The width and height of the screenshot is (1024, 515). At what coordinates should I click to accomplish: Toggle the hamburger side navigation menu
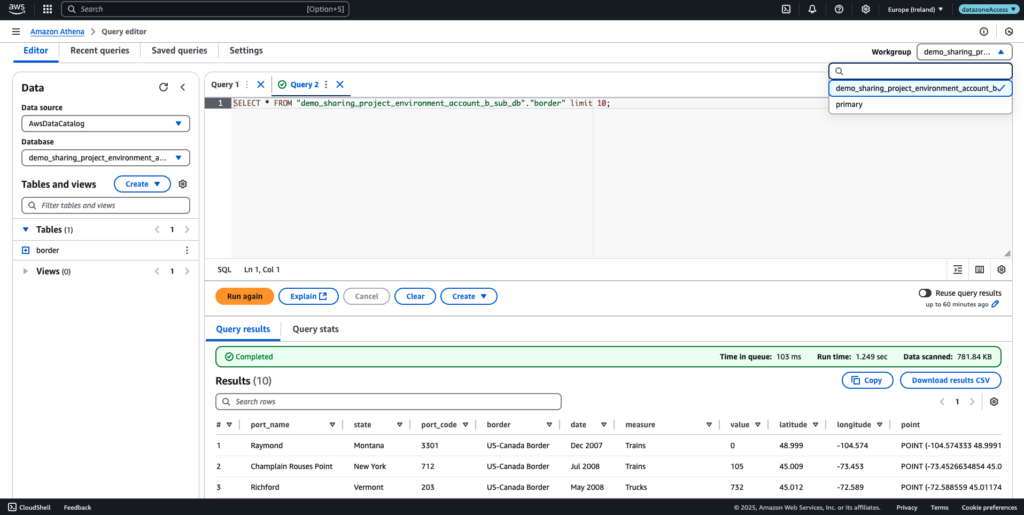click(16, 31)
